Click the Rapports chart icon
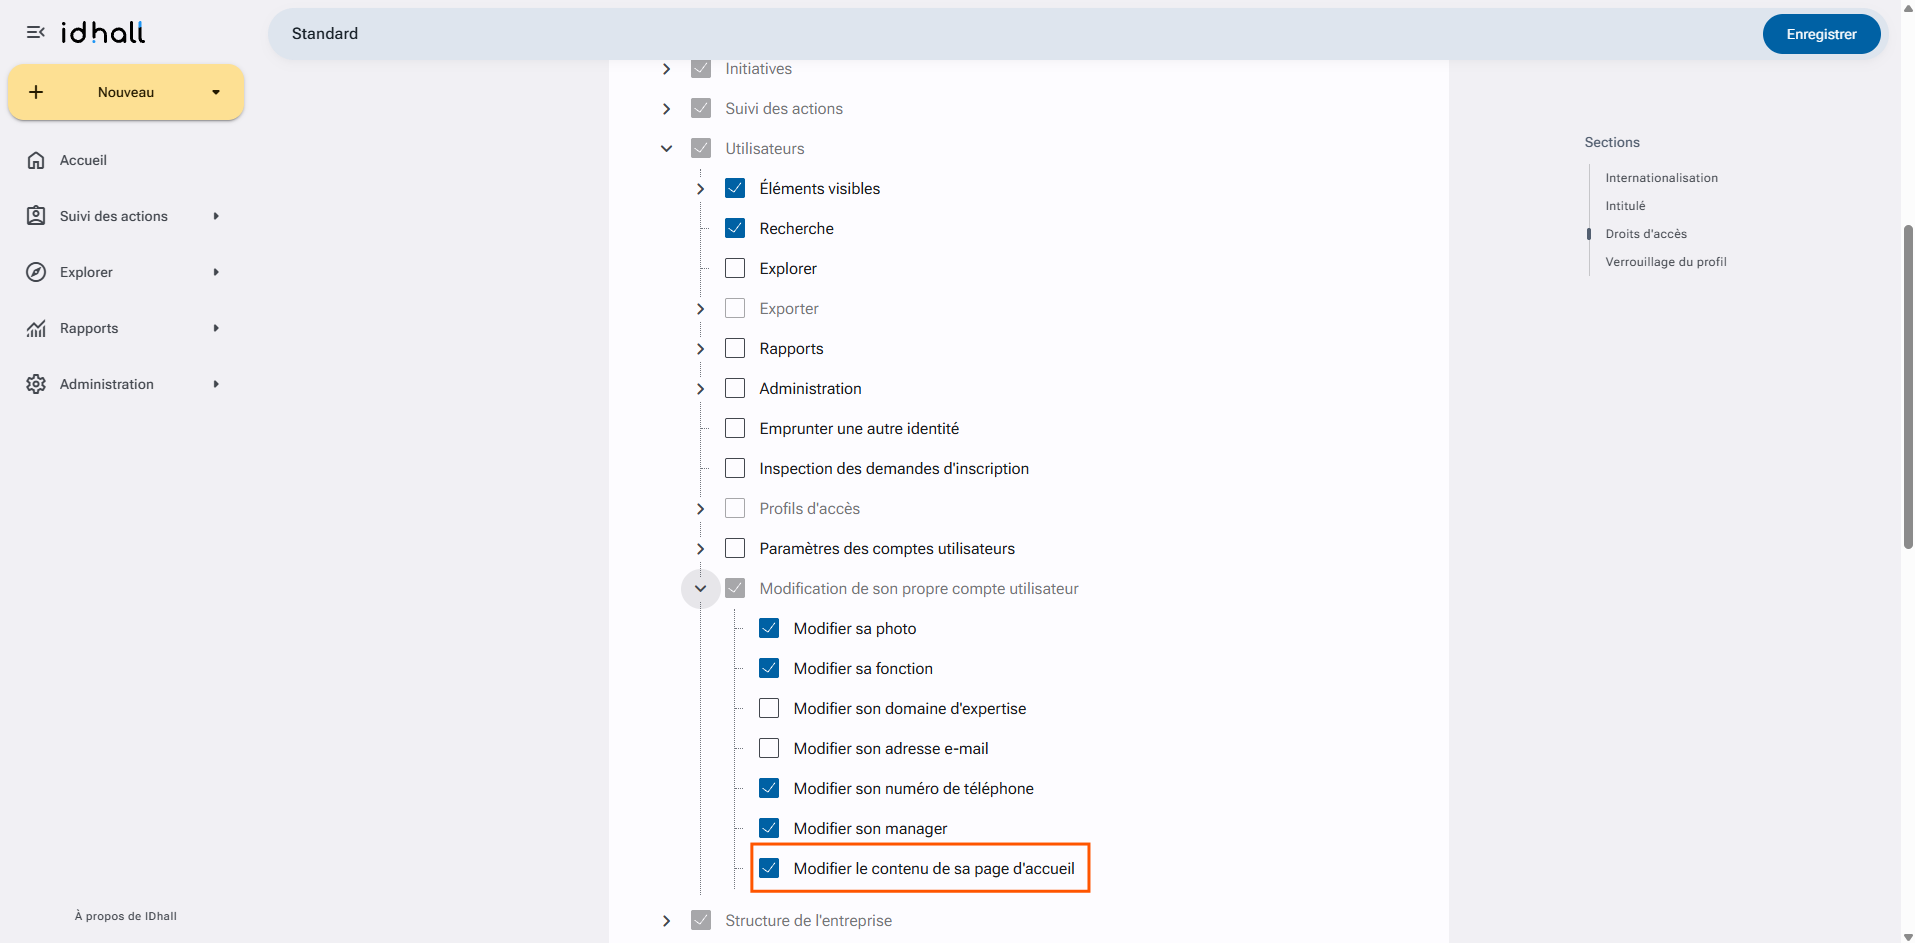 [x=36, y=328]
